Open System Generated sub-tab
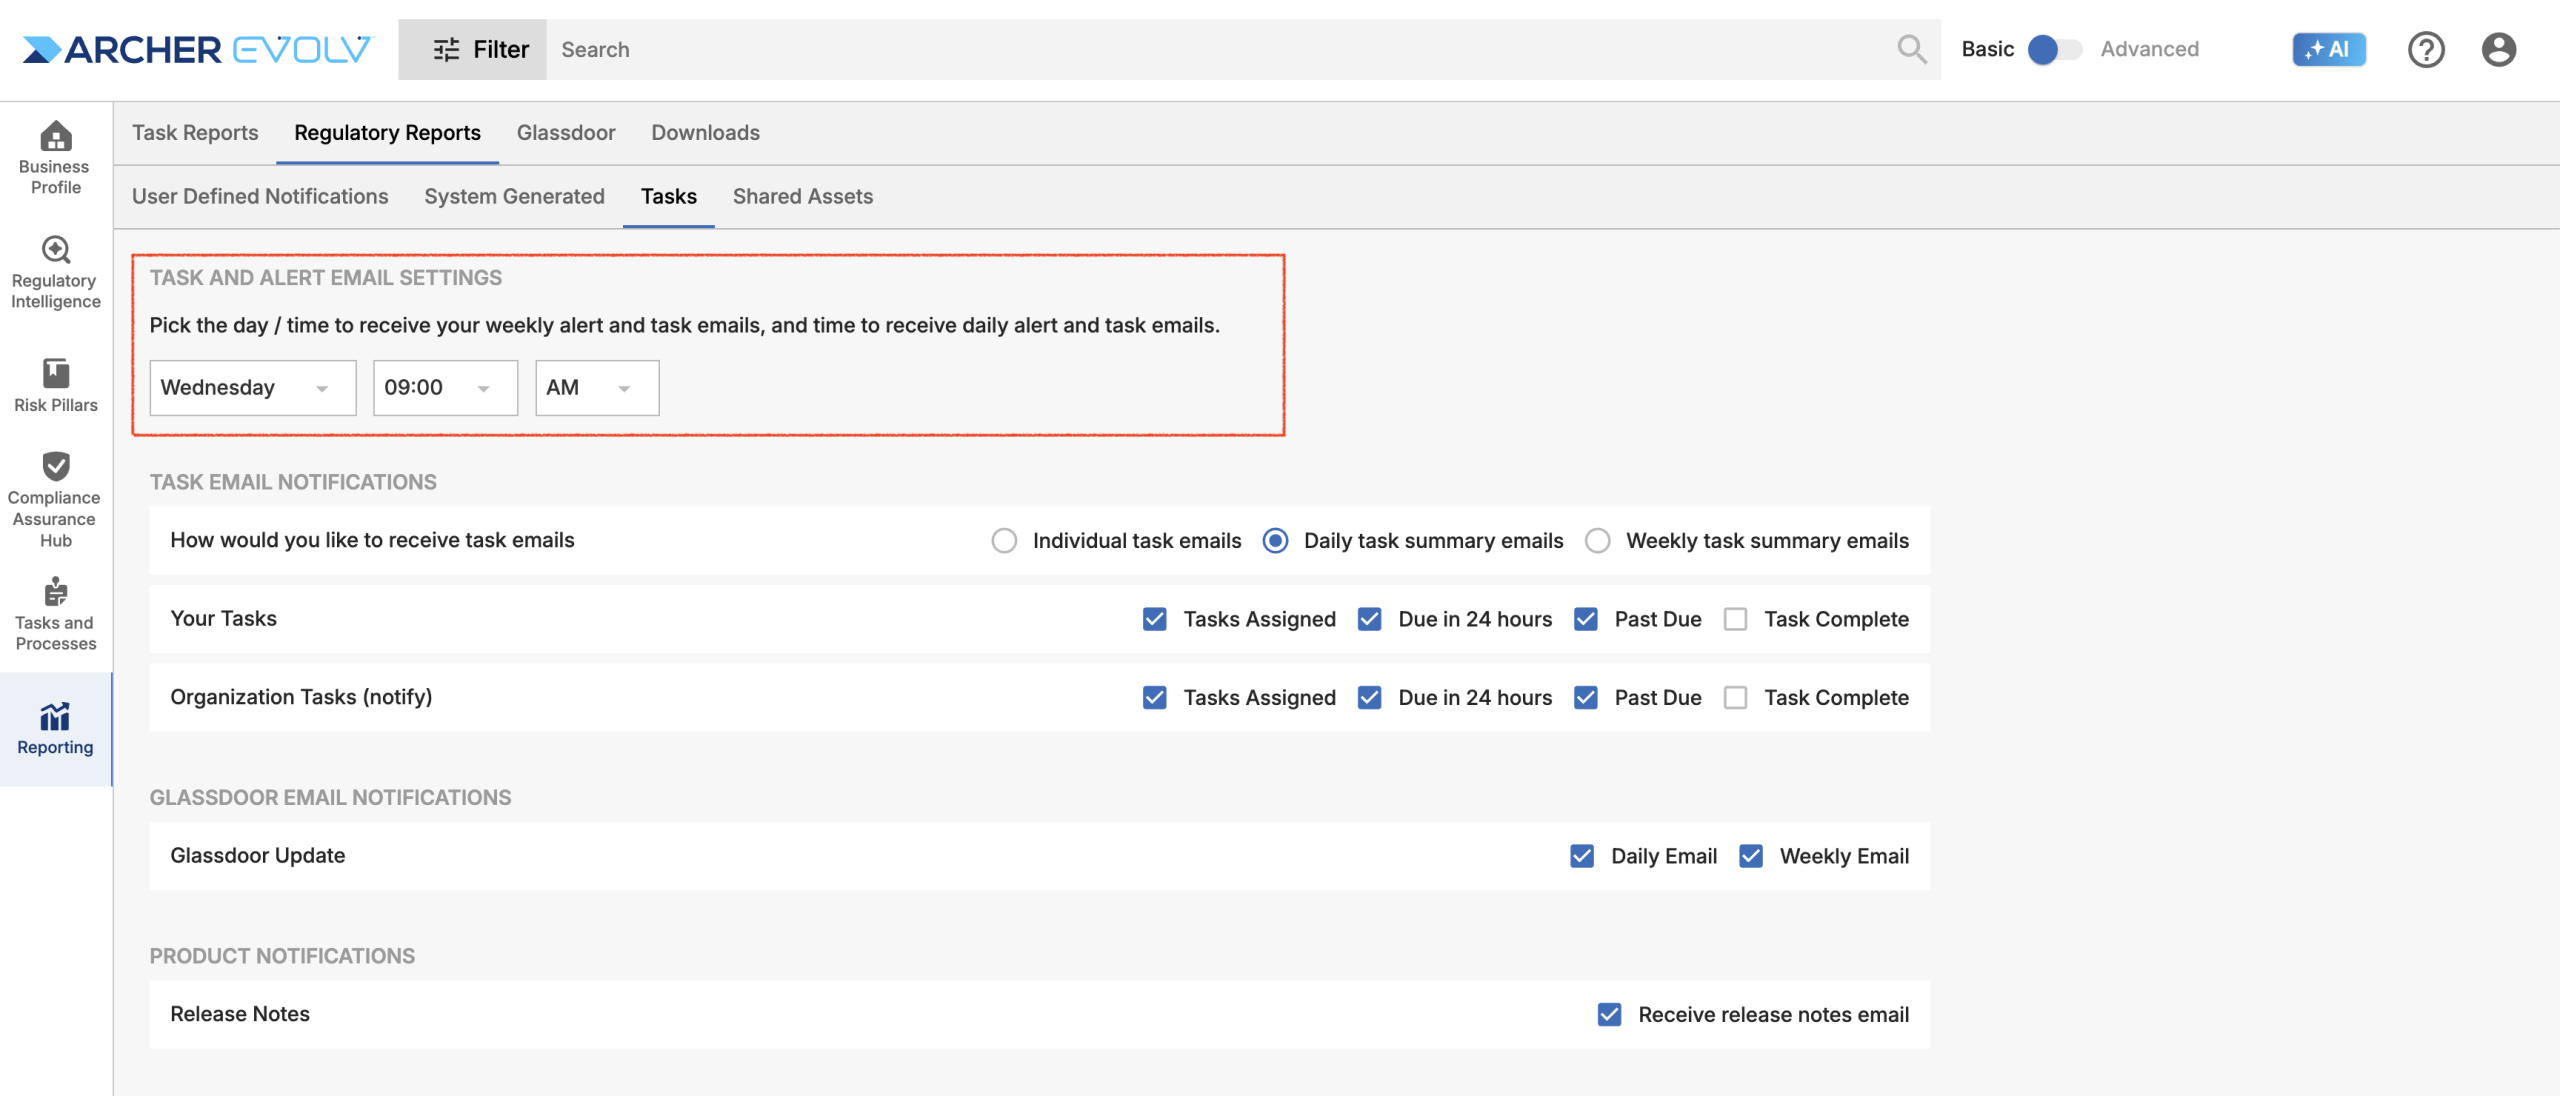The image size is (2560, 1096). click(x=514, y=197)
